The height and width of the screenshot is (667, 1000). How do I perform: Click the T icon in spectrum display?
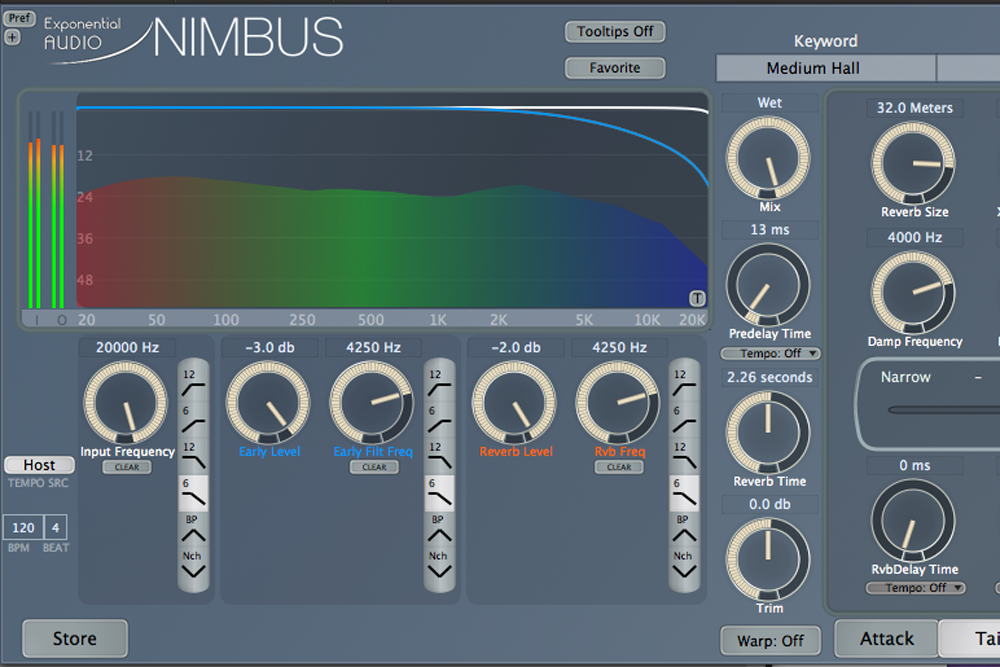[697, 298]
